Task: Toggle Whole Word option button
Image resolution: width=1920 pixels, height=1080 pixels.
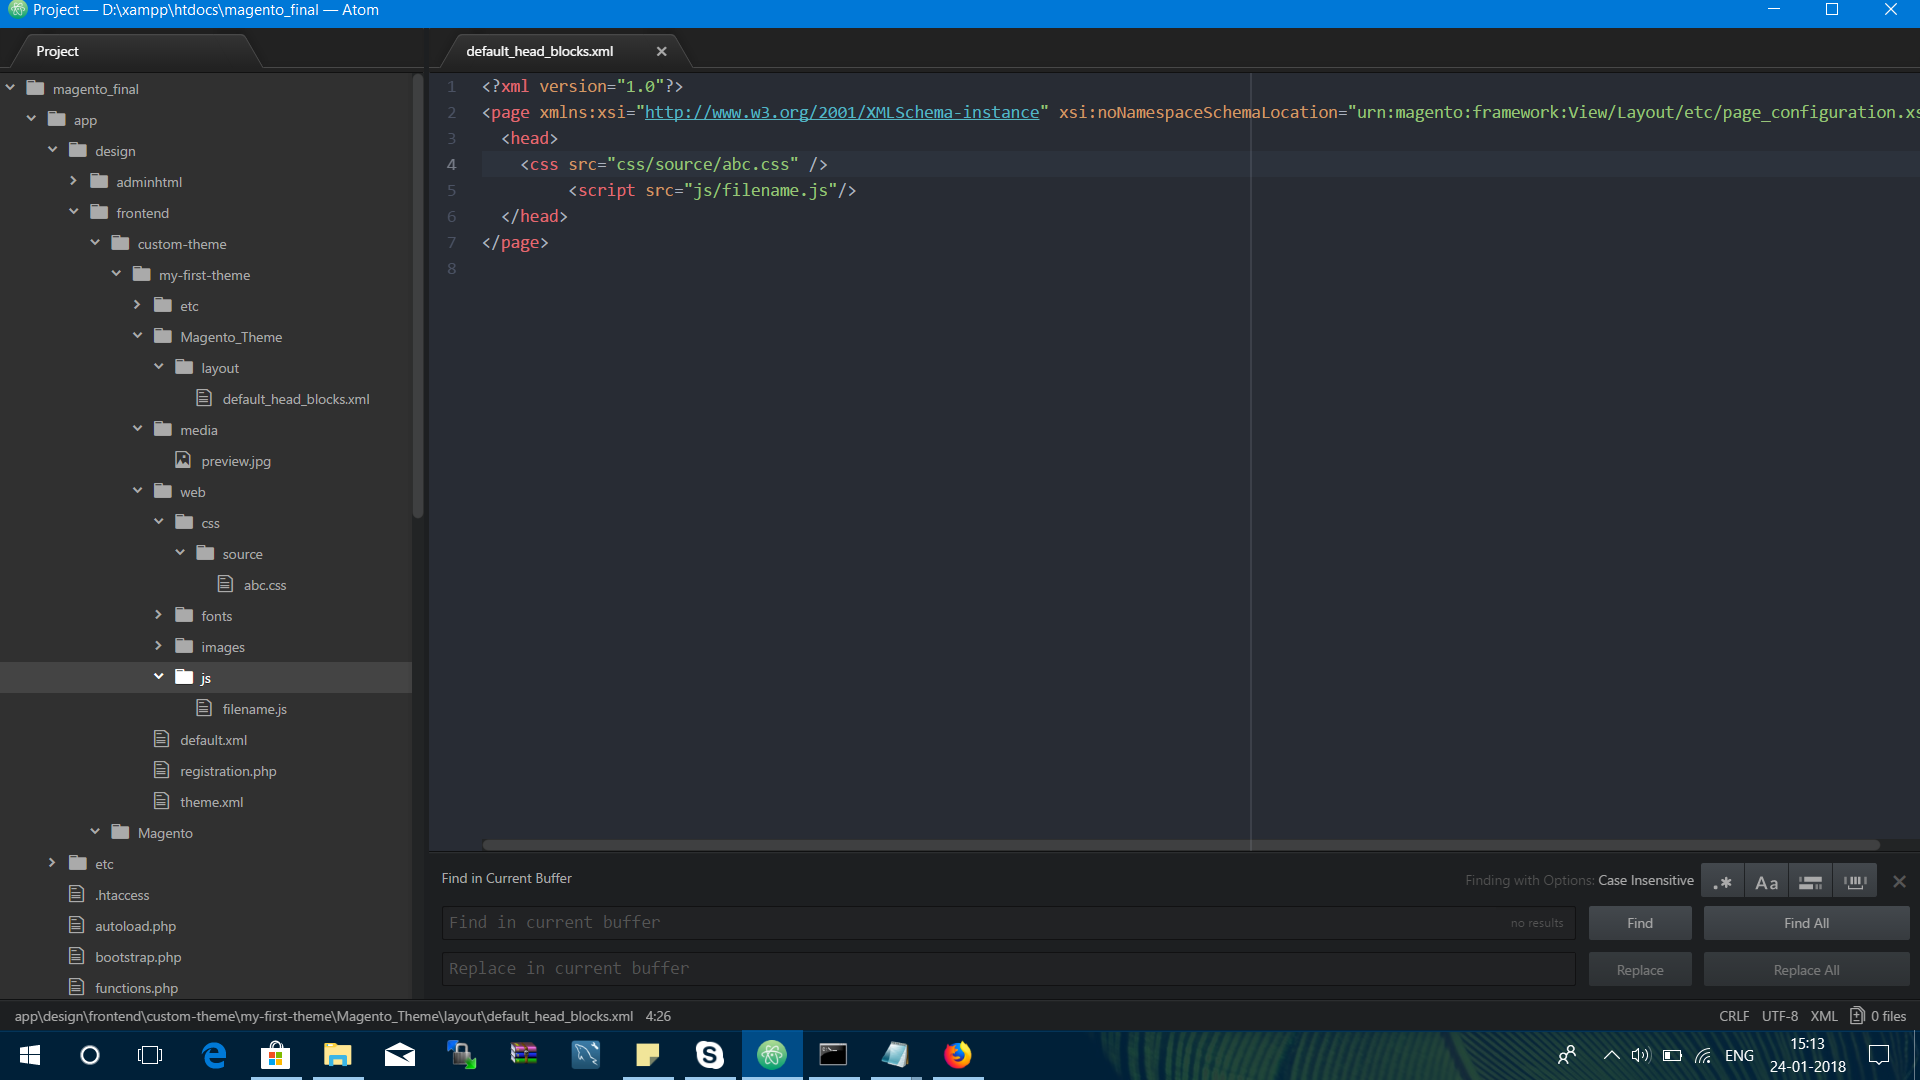Action: [1855, 881]
